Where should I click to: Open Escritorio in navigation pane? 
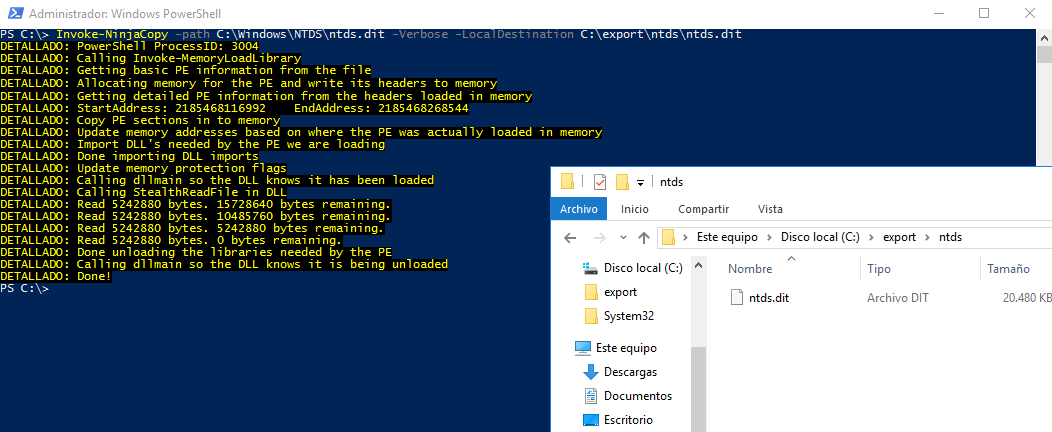pyautogui.click(x=627, y=420)
